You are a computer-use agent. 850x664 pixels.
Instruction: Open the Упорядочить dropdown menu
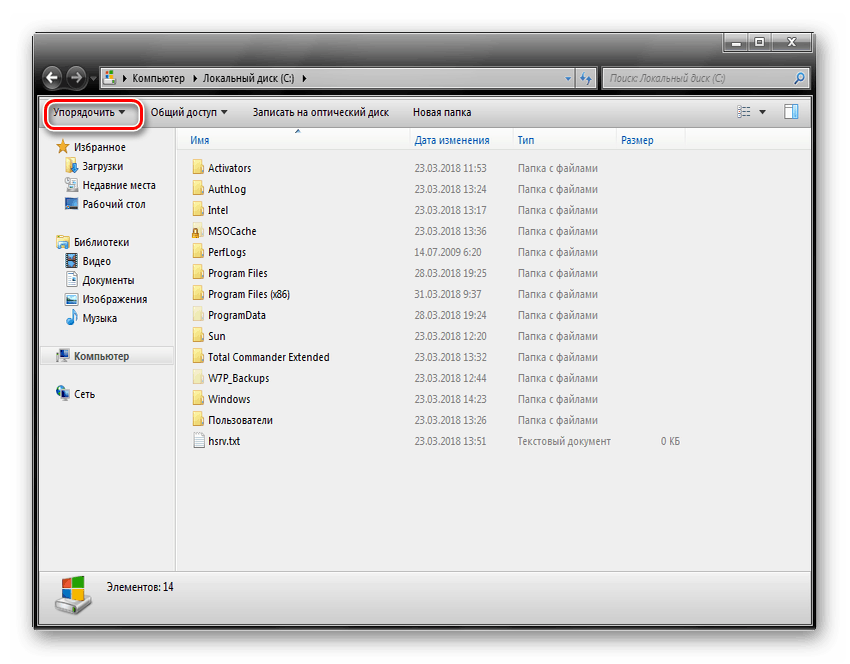(x=89, y=112)
